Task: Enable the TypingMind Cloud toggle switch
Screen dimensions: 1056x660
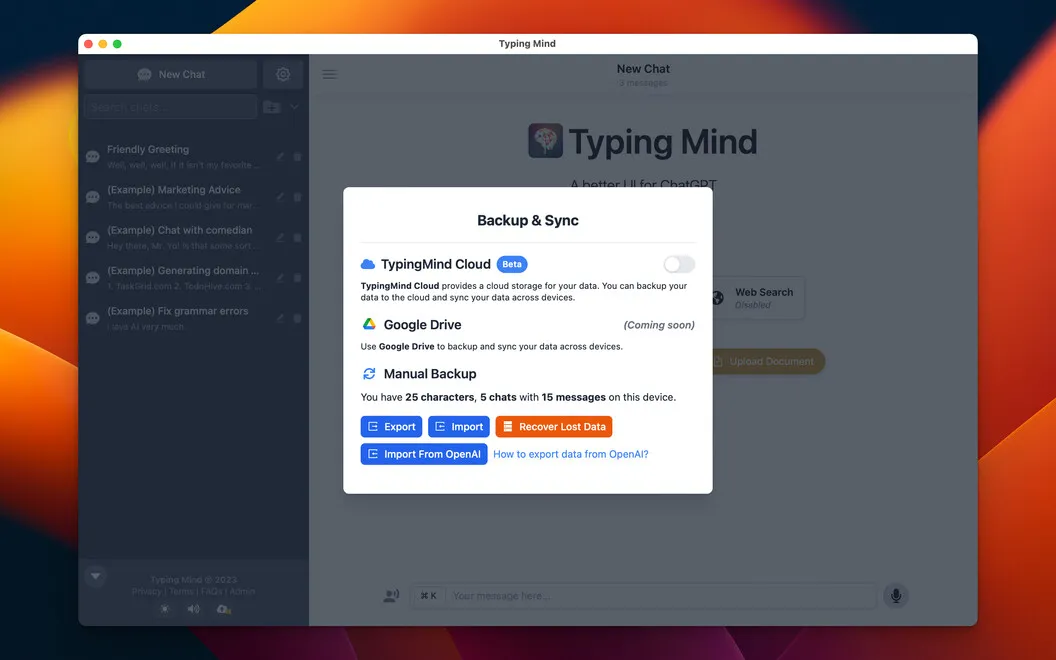Action: click(x=679, y=264)
